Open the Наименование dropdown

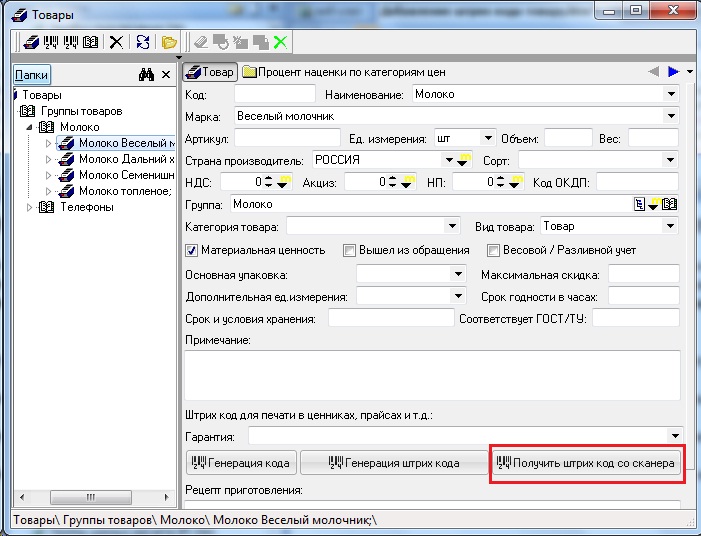(x=671, y=94)
